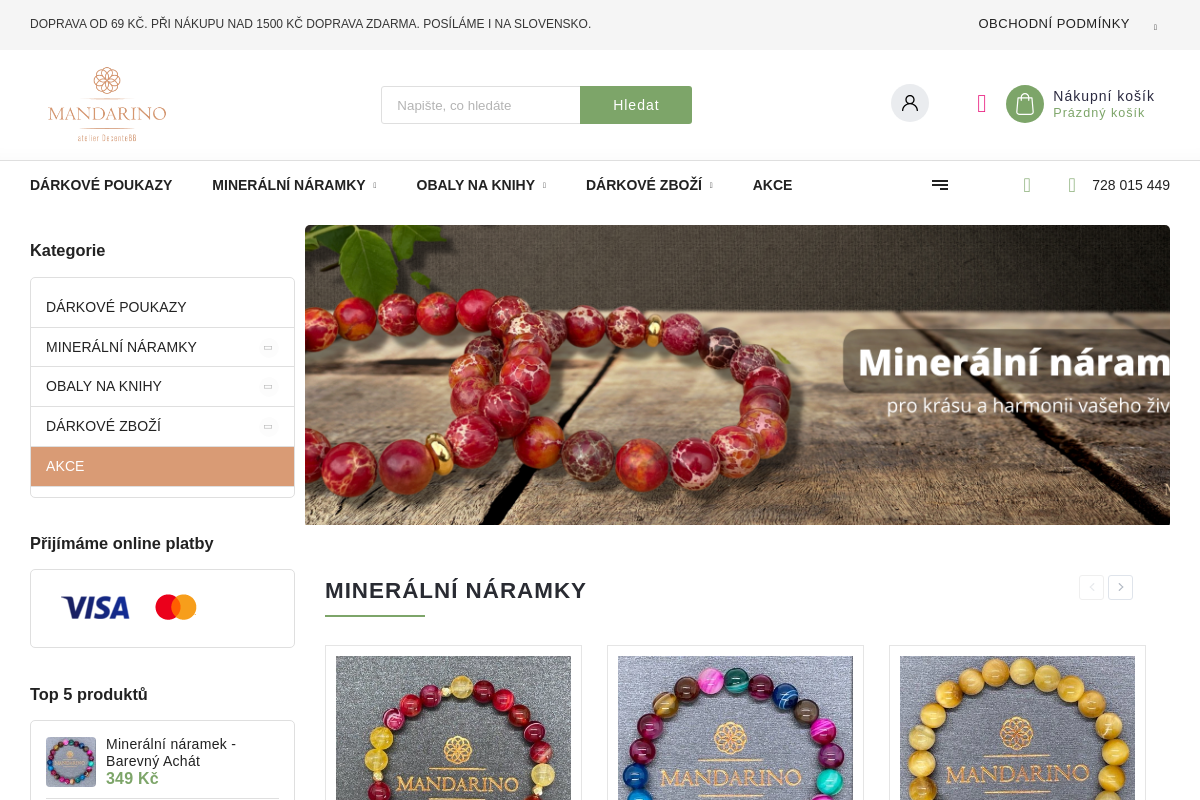Focus the search input field
This screenshot has height=800, width=1200.
(481, 105)
